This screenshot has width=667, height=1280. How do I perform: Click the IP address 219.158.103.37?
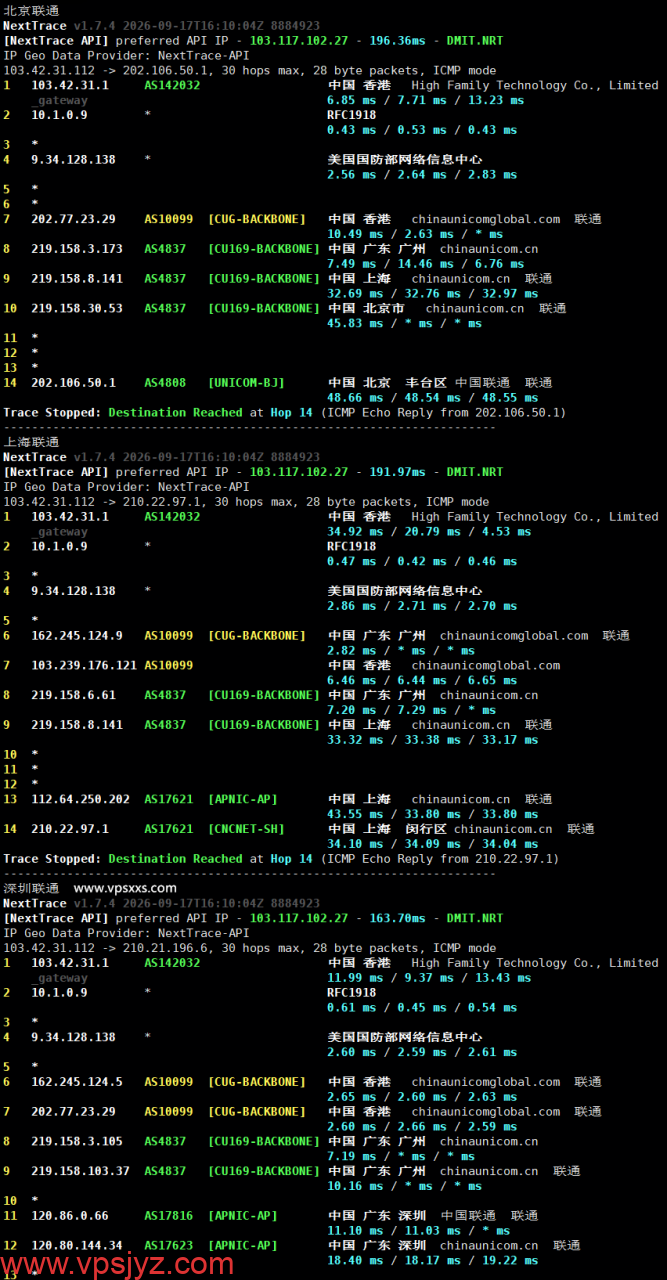[x=80, y=1171]
